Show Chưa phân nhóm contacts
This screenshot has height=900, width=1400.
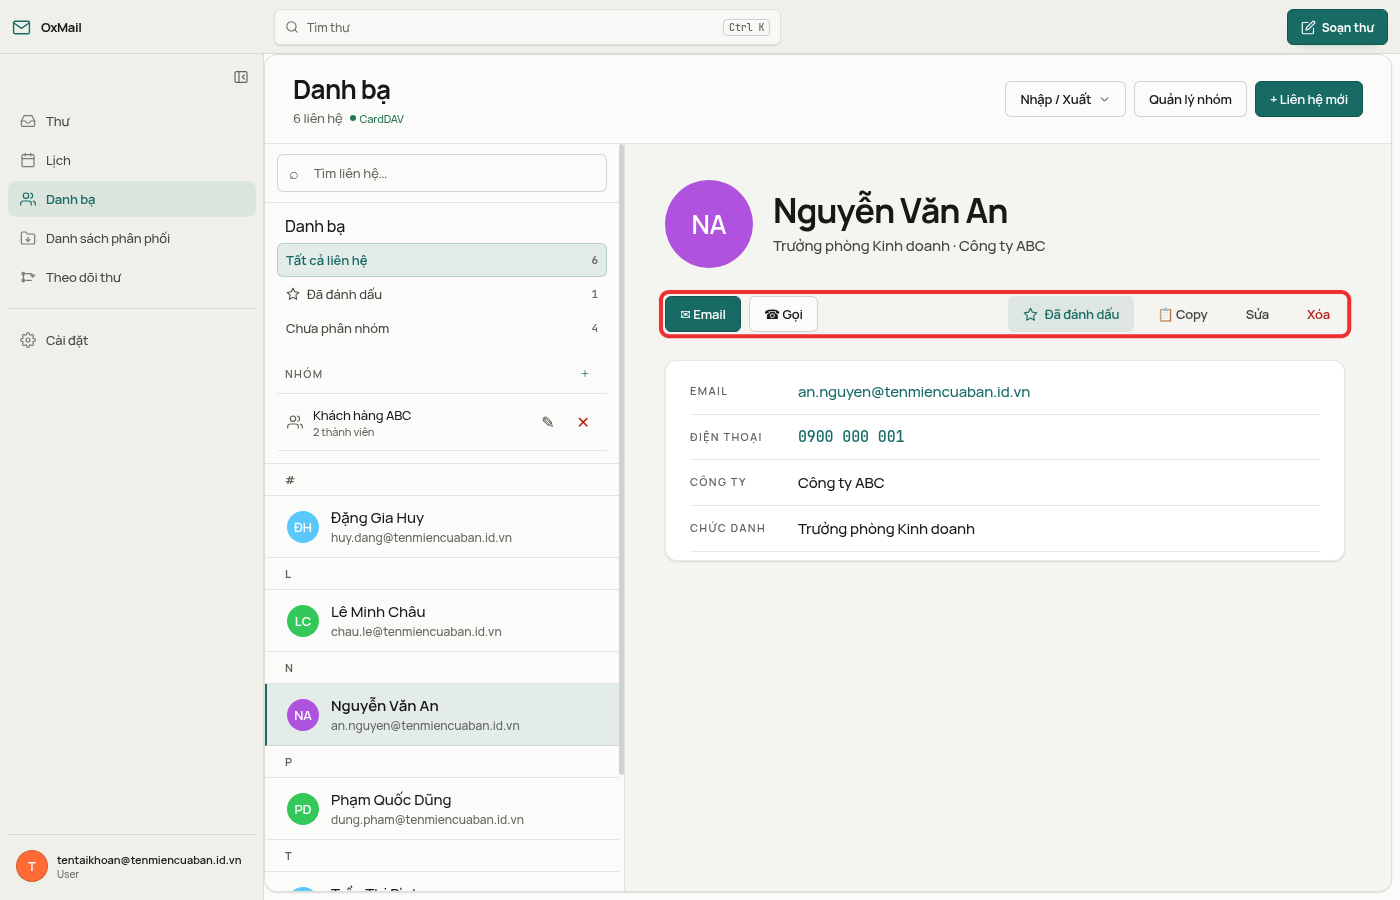point(442,328)
